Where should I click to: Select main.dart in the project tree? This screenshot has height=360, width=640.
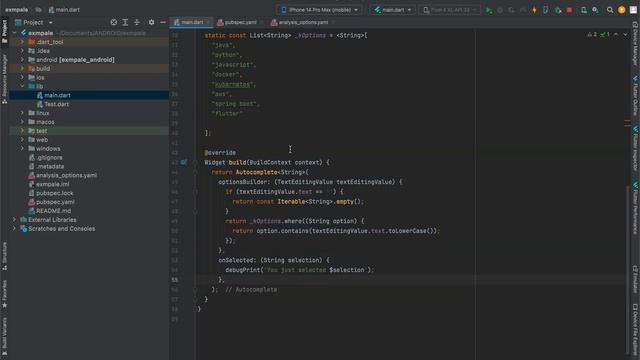pyautogui.click(x=57, y=95)
